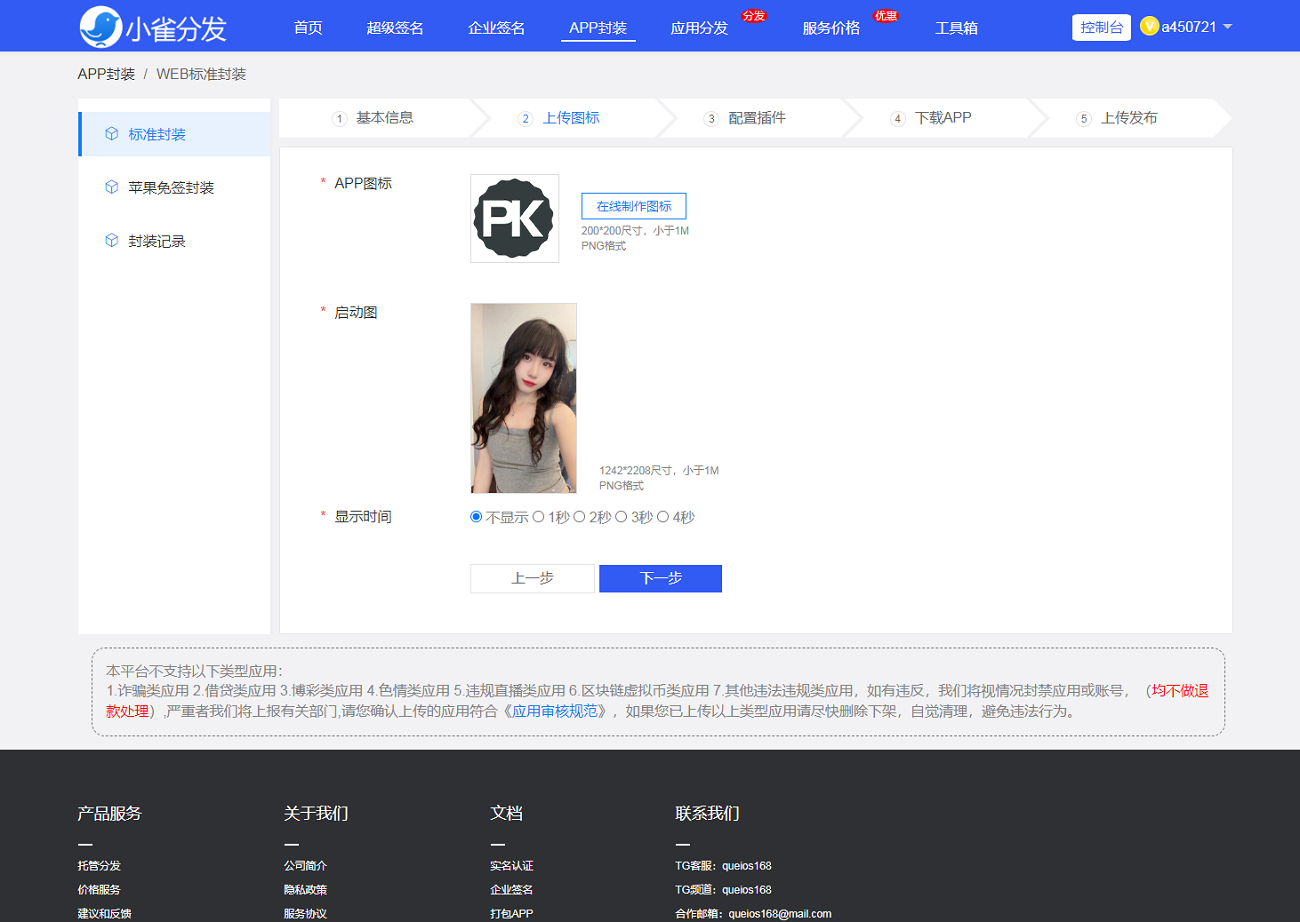This screenshot has height=922, width=1300.
Task: Click the red 优惠 badge on 服务价格
Action: point(885,16)
